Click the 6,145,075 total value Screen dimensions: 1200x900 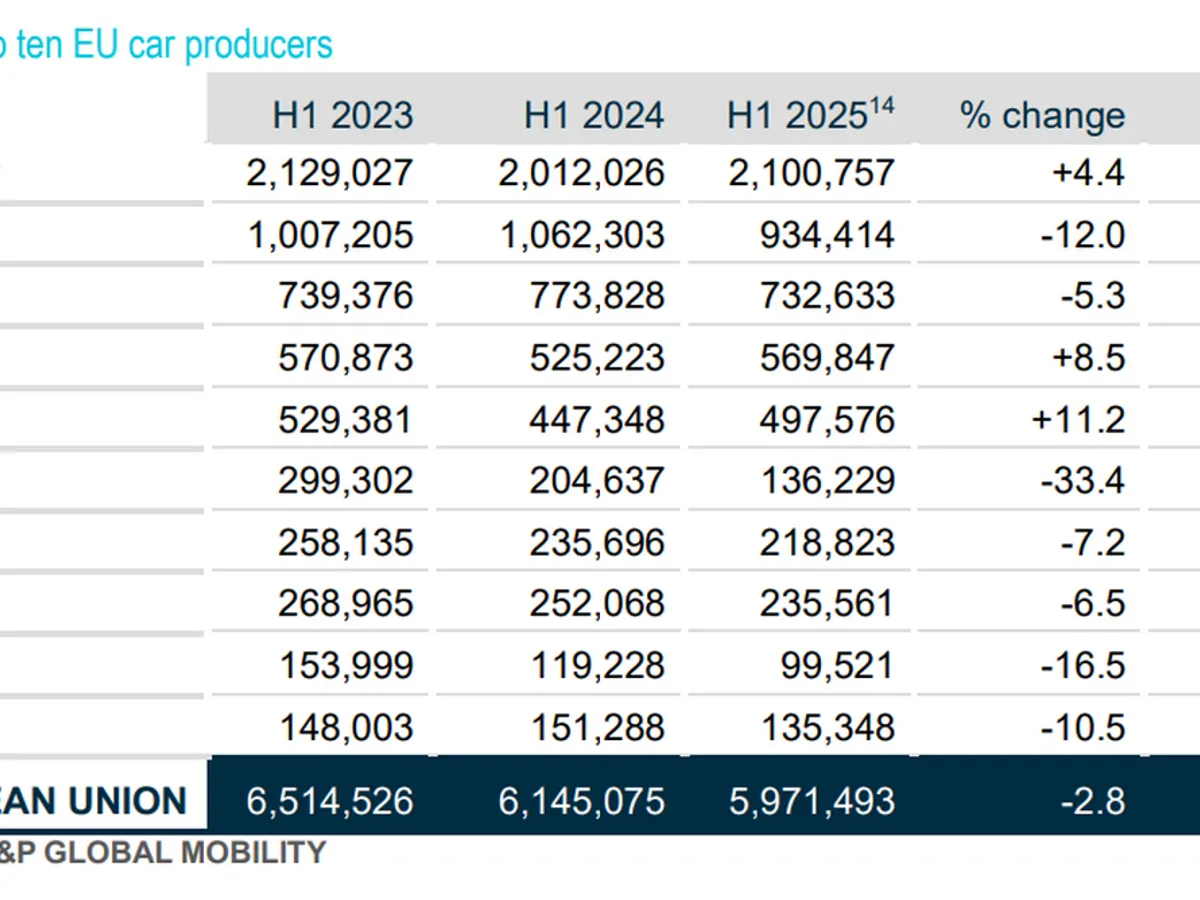coord(581,801)
